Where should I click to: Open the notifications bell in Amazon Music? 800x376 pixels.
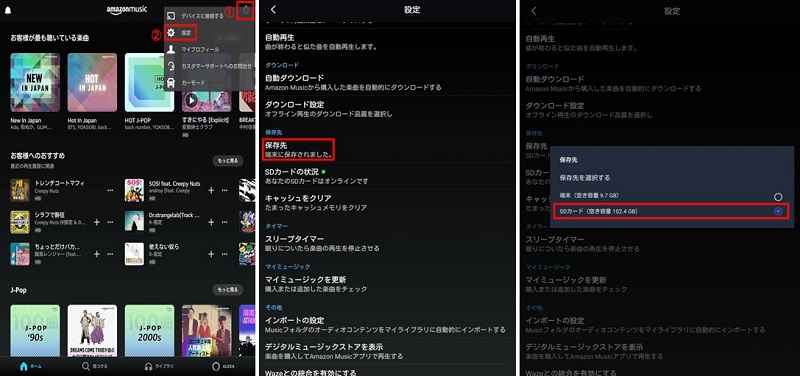pos(8,10)
